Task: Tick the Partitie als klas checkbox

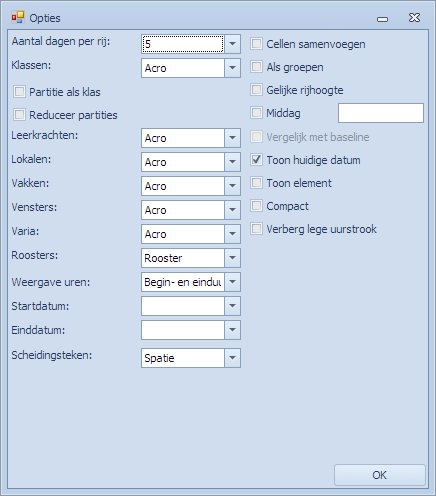Action: point(19,92)
